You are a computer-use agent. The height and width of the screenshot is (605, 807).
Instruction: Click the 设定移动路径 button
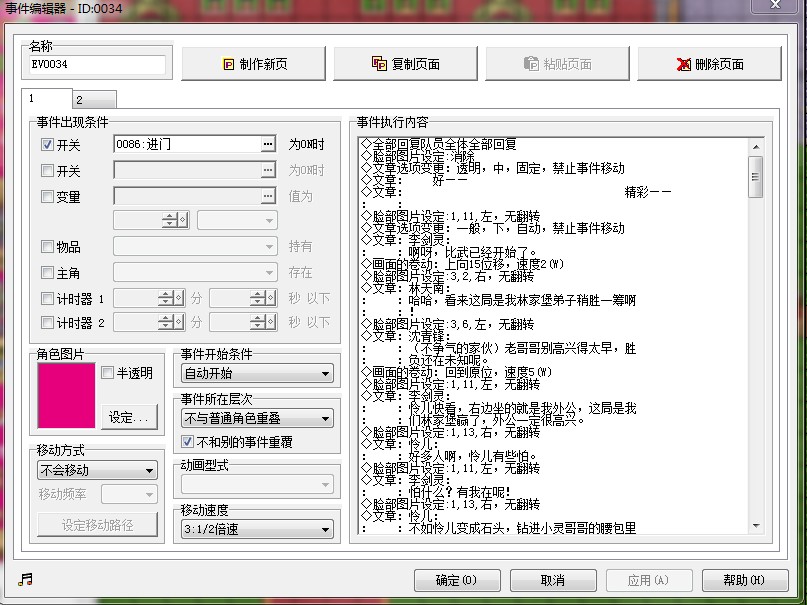click(97, 524)
